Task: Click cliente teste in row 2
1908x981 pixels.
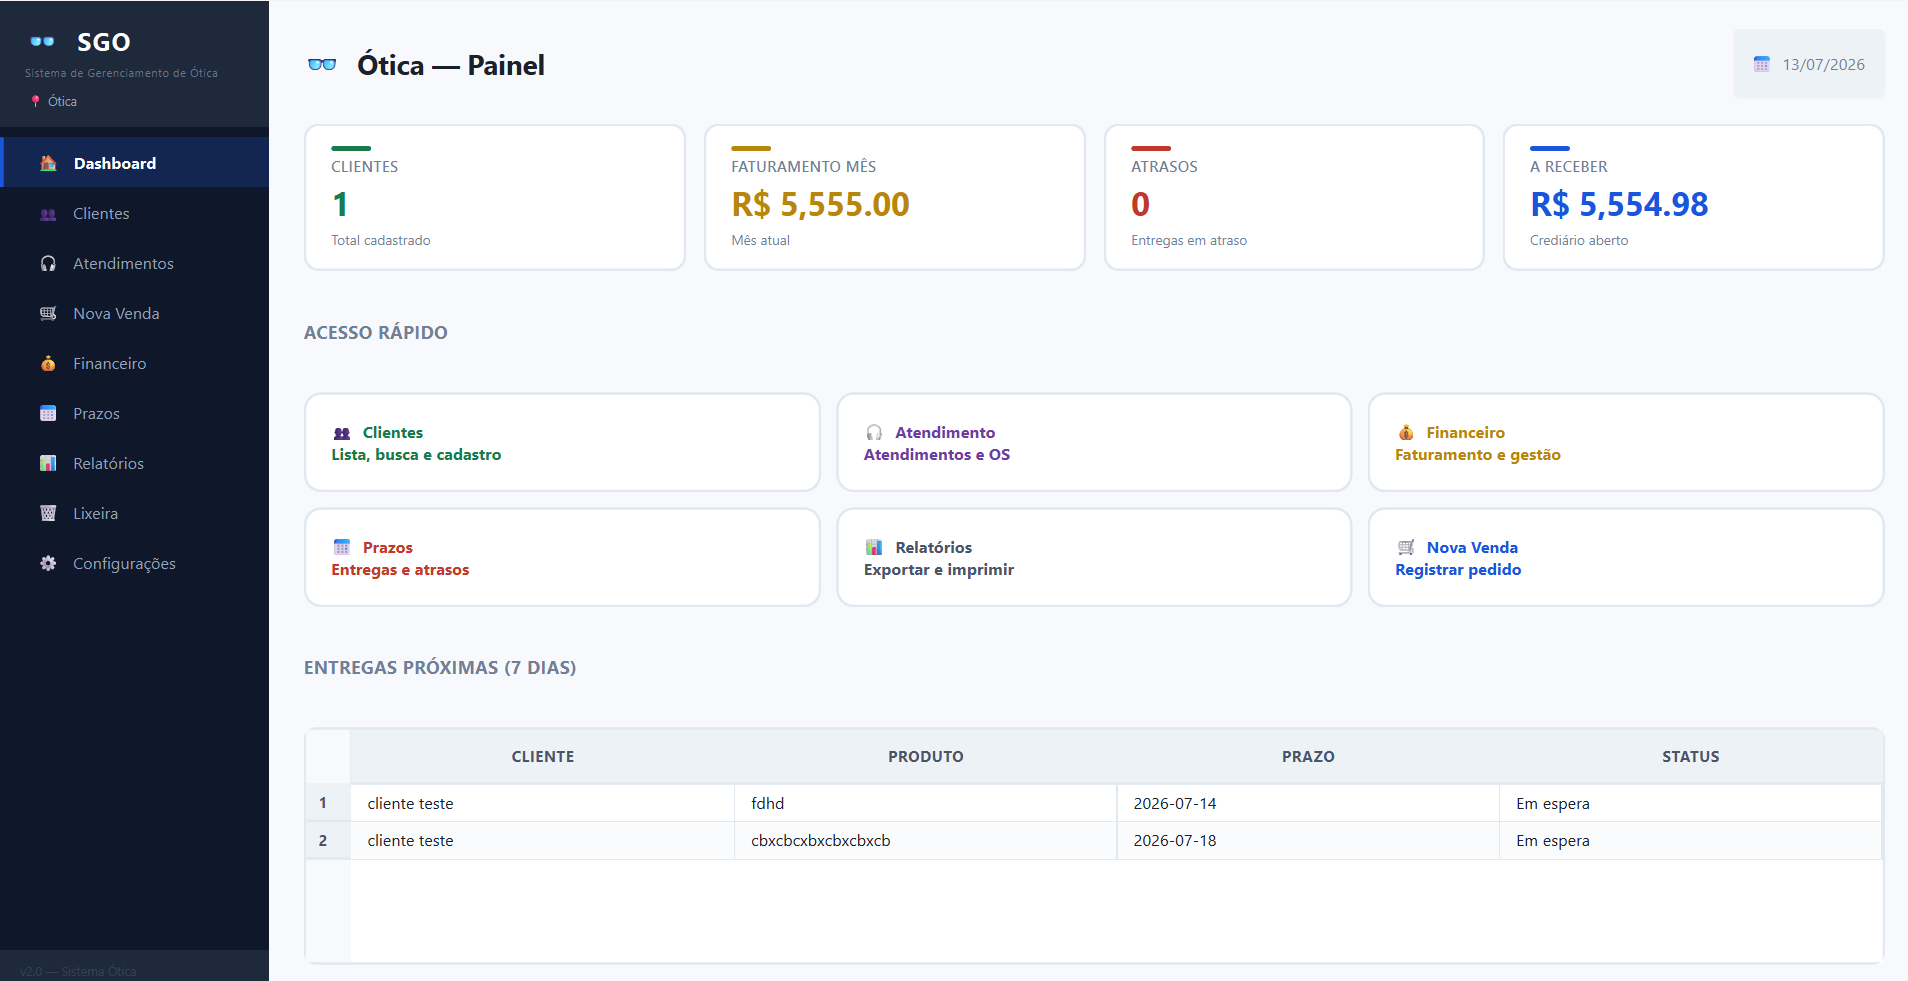Action: (x=543, y=841)
